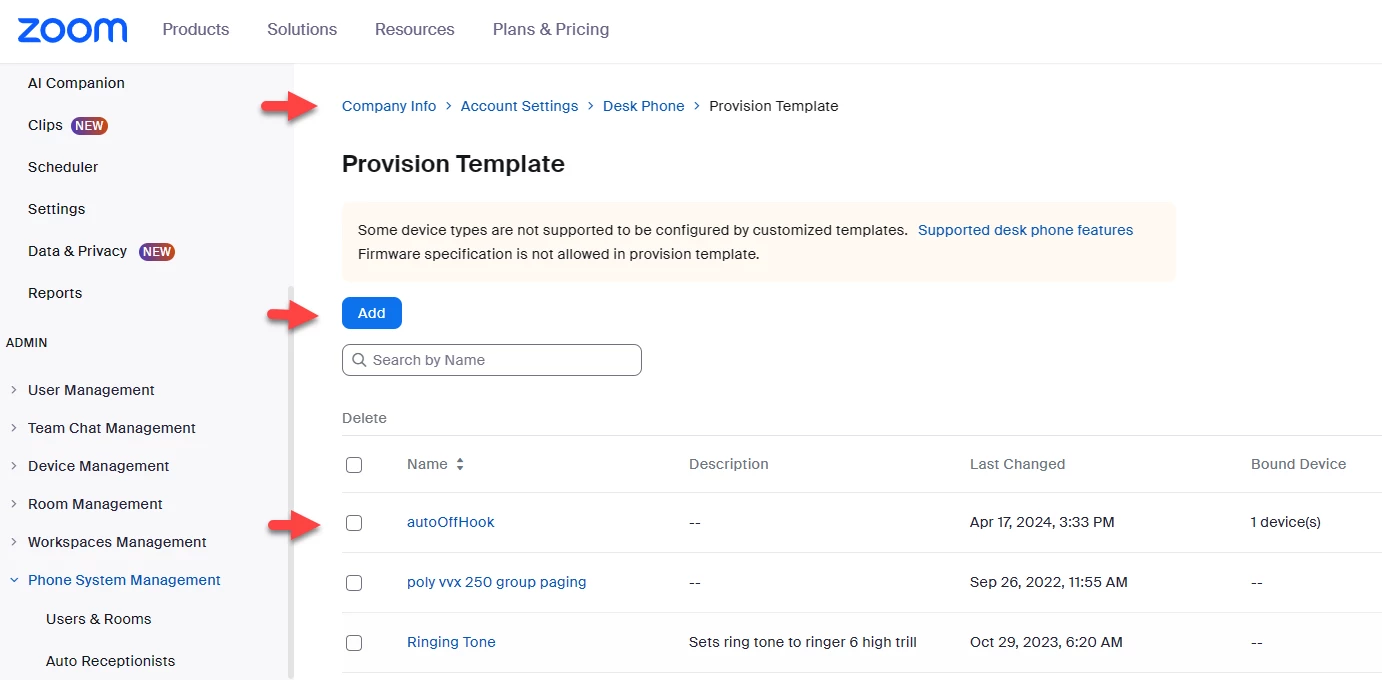This screenshot has width=1382, height=680.
Task: Toggle the select-all header checkbox
Action: (354, 465)
